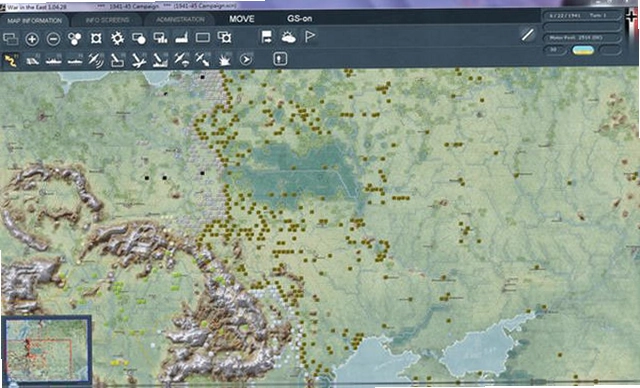
Task: Click the three circles toolbar icon
Action: pos(74,39)
